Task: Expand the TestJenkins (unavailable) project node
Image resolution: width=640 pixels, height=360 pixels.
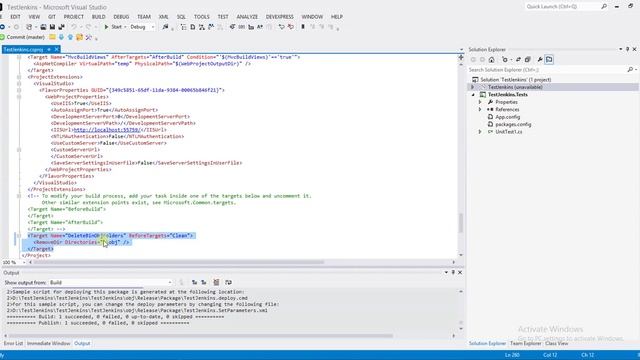Action: tap(473, 87)
